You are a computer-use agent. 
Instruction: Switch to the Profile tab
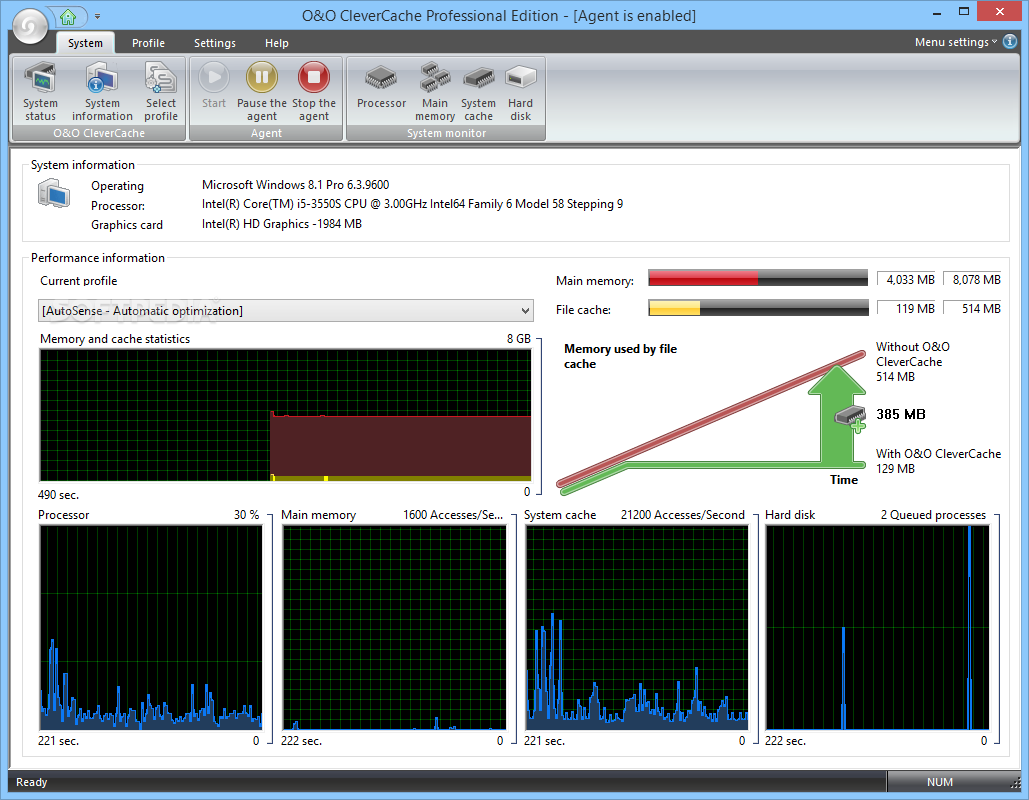(x=148, y=43)
